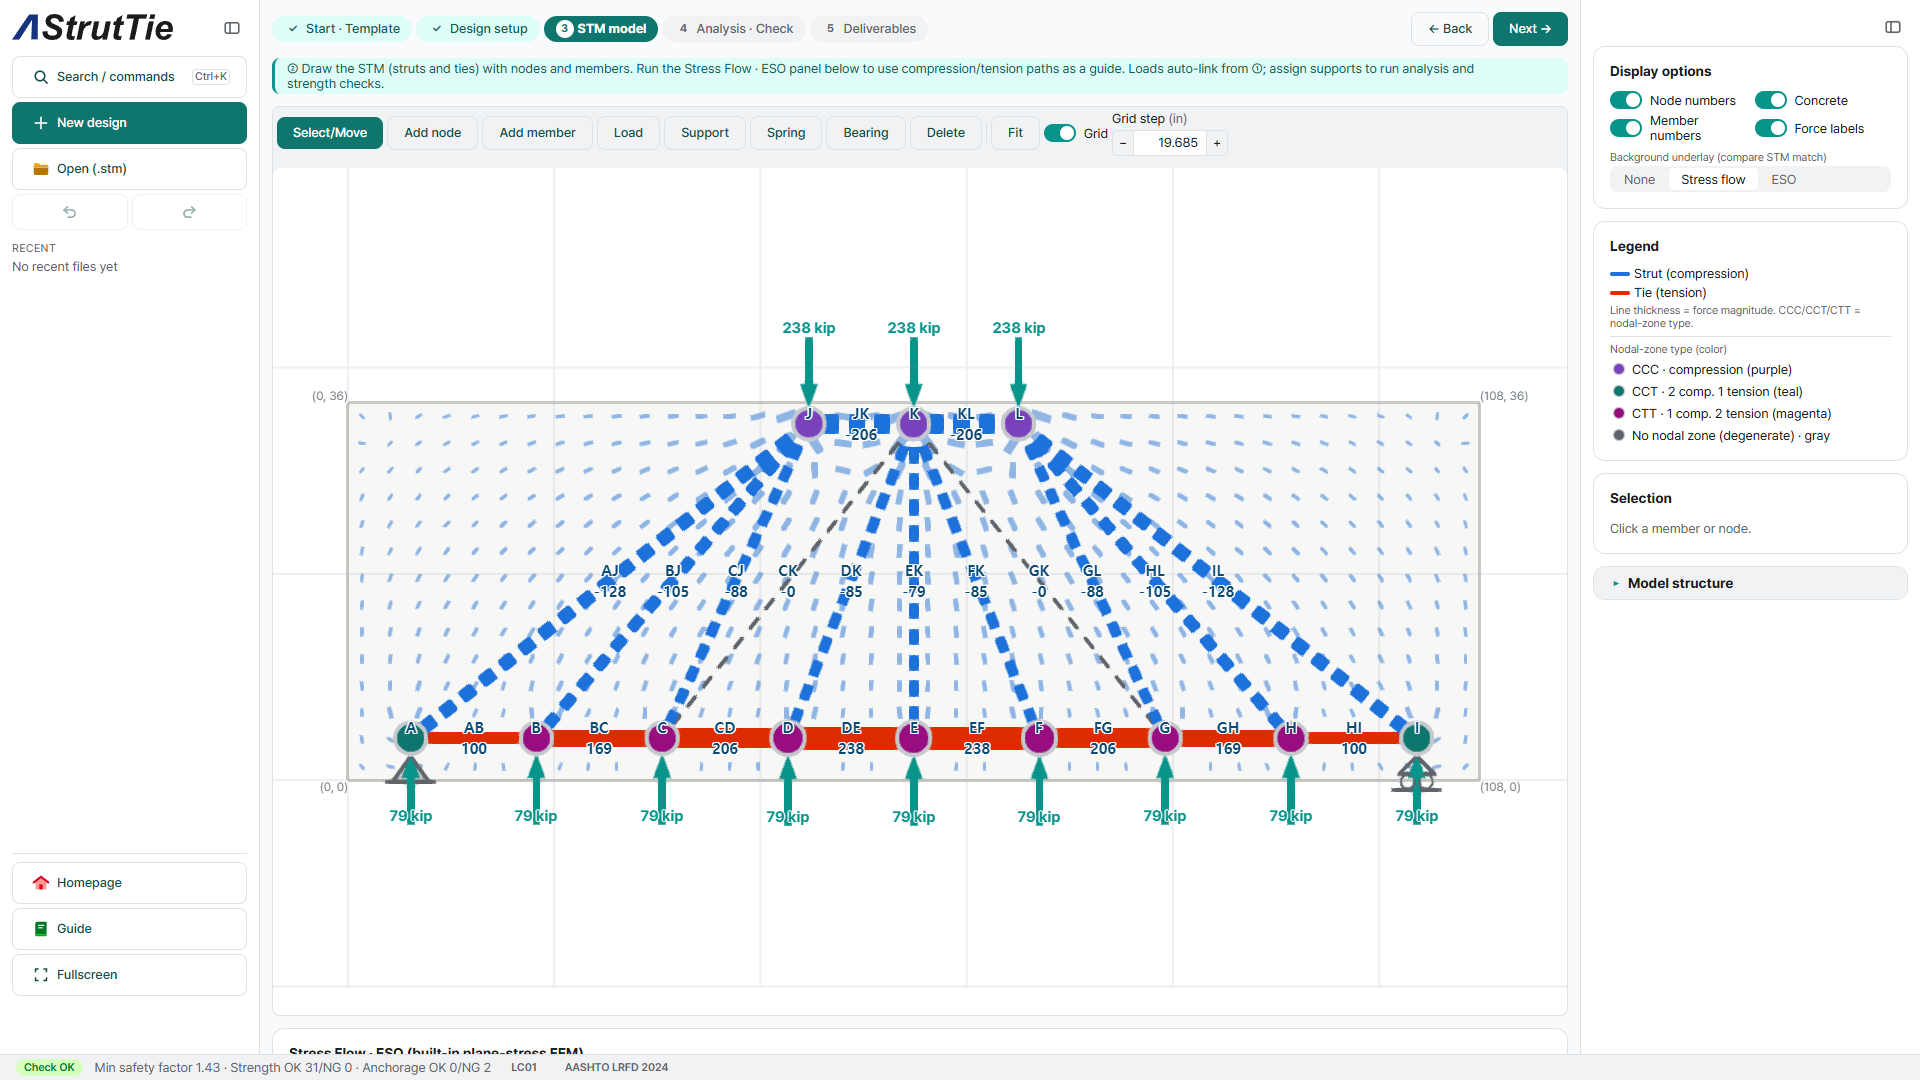Expand the Model structure section

(x=1750, y=583)
